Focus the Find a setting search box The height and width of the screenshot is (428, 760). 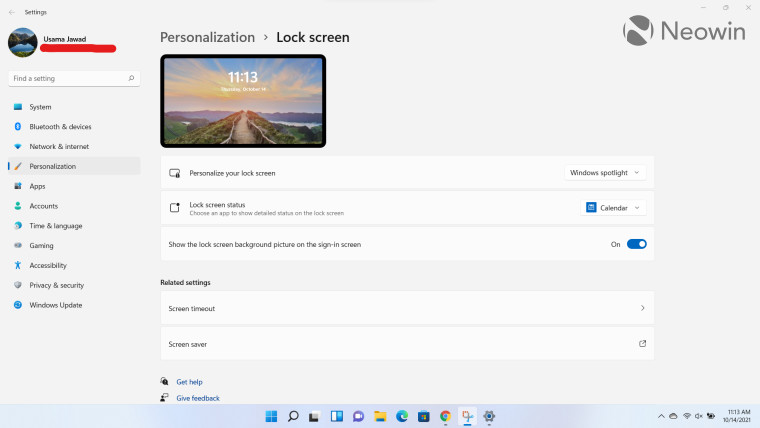[x=74, y=78]
